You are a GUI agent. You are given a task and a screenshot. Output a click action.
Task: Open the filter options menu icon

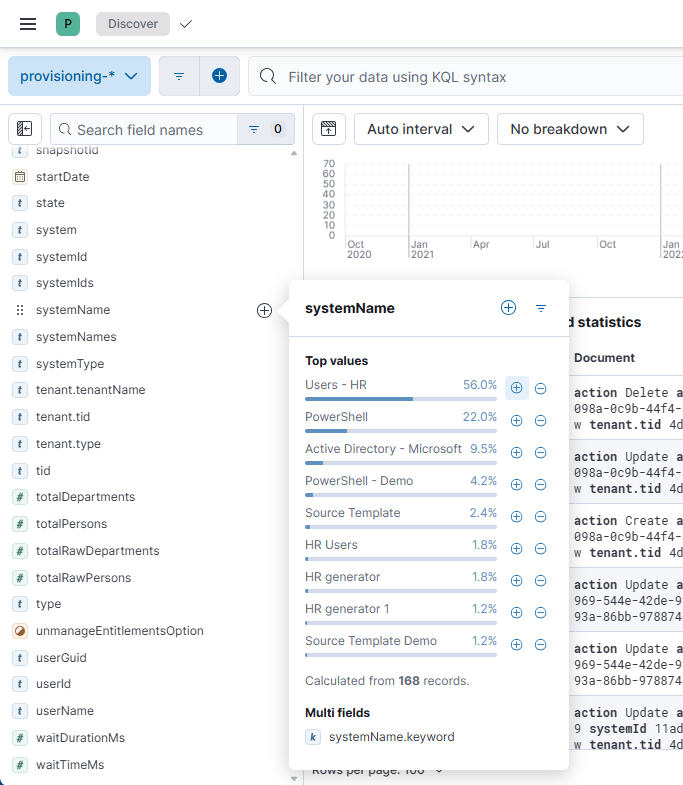tap(179, 76)
